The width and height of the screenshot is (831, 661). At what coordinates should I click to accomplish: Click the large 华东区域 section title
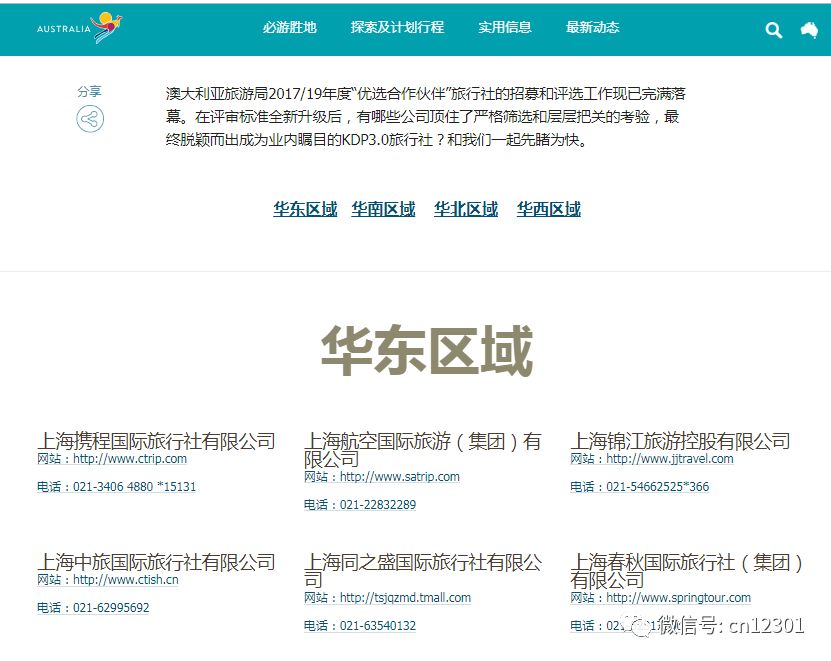pos(427,351)
